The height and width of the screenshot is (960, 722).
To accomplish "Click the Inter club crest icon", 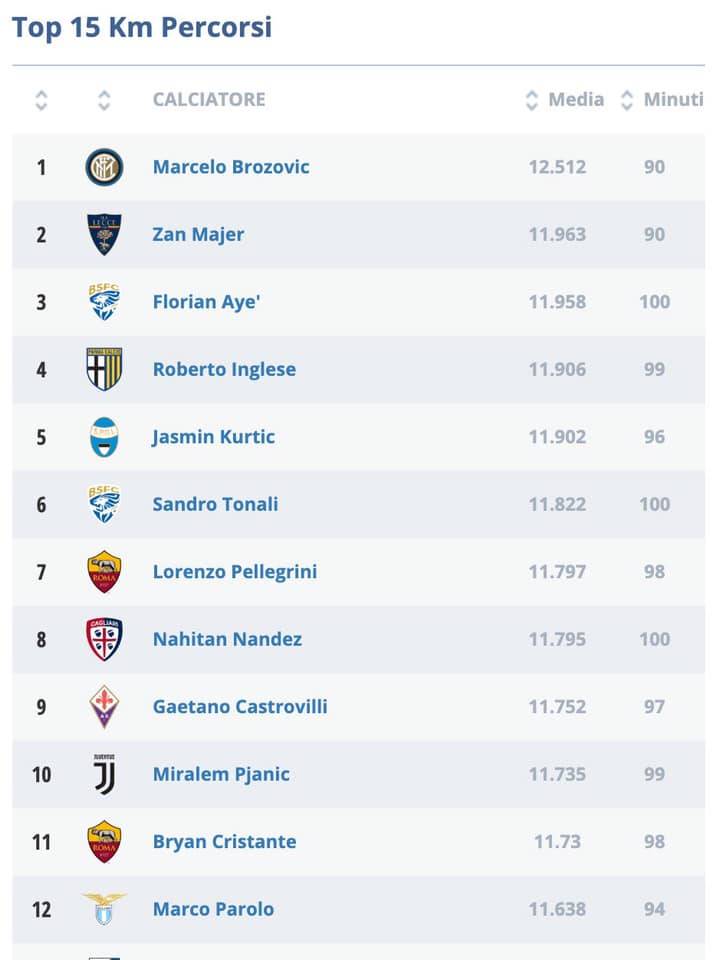I will coord(104,167).
